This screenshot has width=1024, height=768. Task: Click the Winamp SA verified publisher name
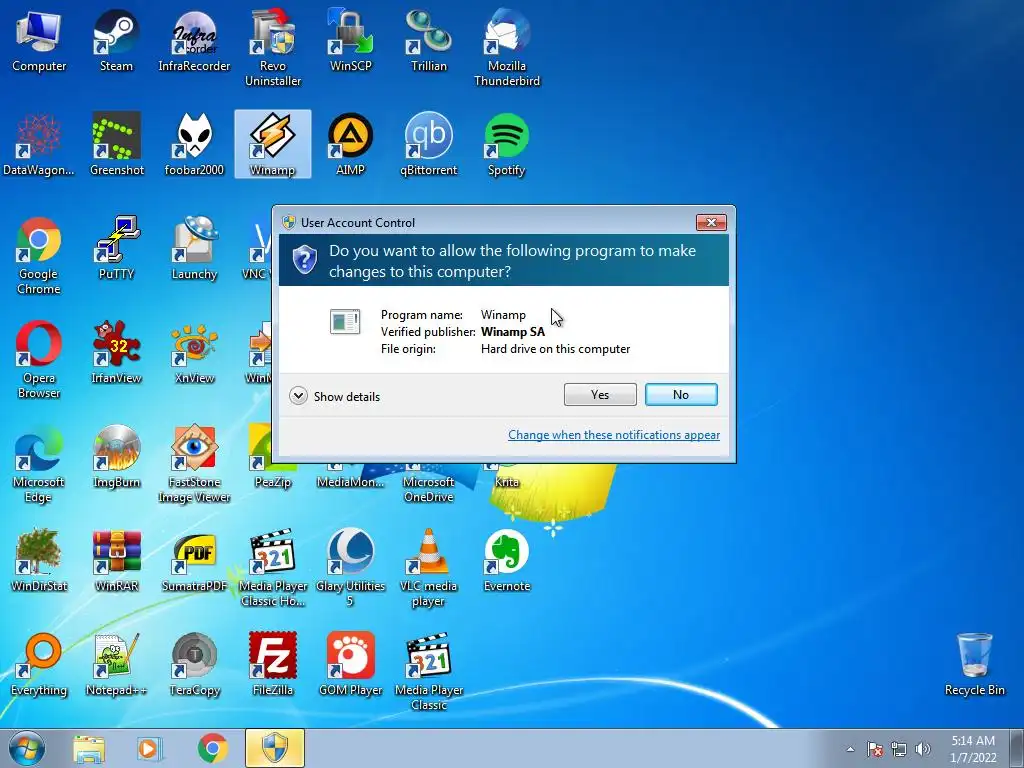(513, 332)
